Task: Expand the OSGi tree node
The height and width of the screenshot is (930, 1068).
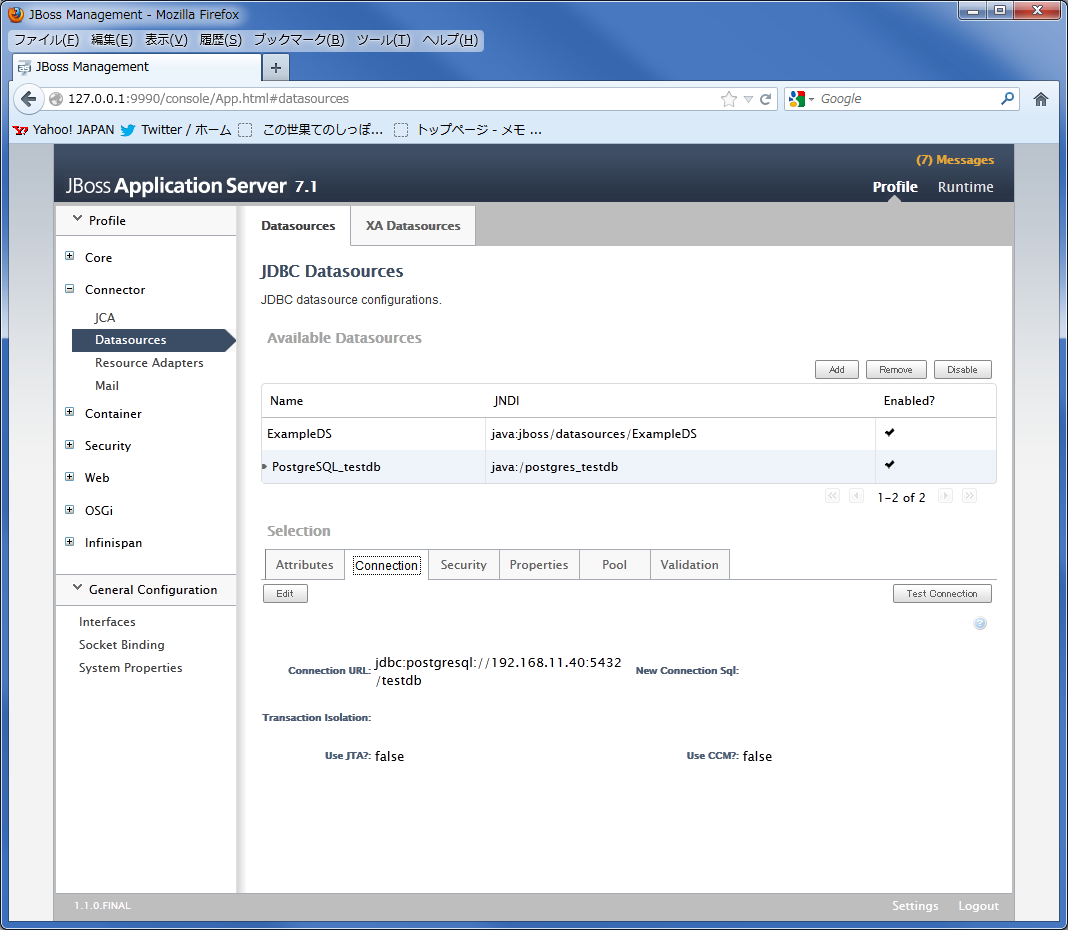Action: pos(69,510)
